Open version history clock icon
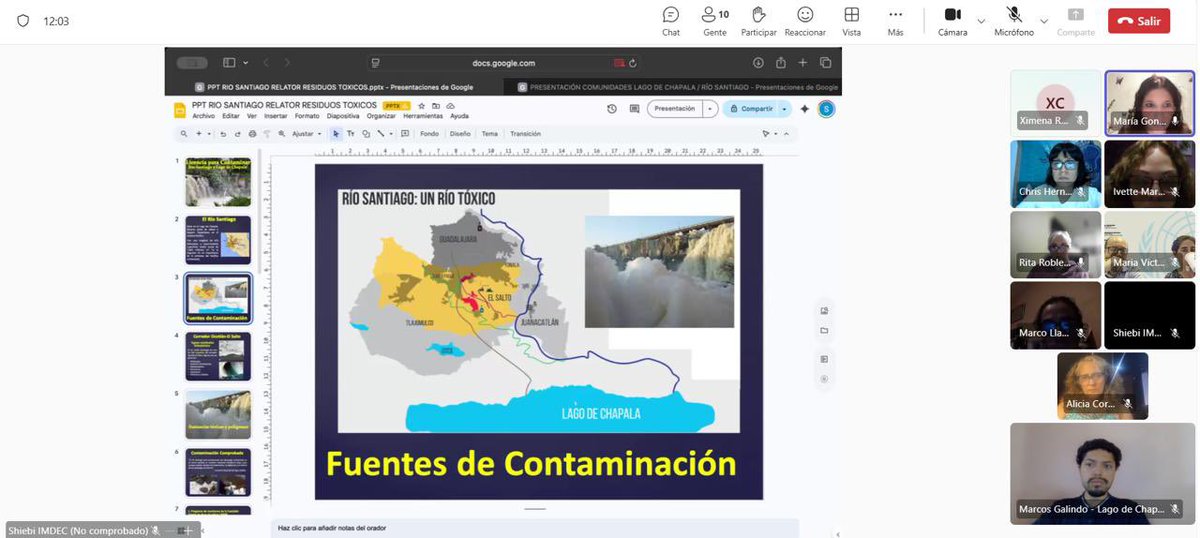1200x538 pixels. click(x=612, y=109)
